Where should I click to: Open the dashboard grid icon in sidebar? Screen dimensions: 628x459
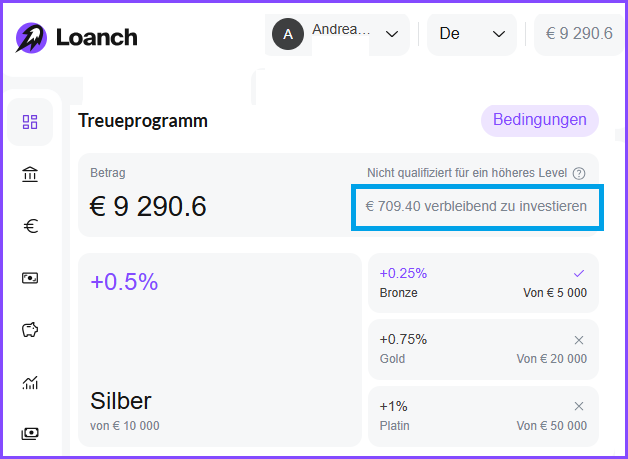pyautogui.click(x=30, y=122)
